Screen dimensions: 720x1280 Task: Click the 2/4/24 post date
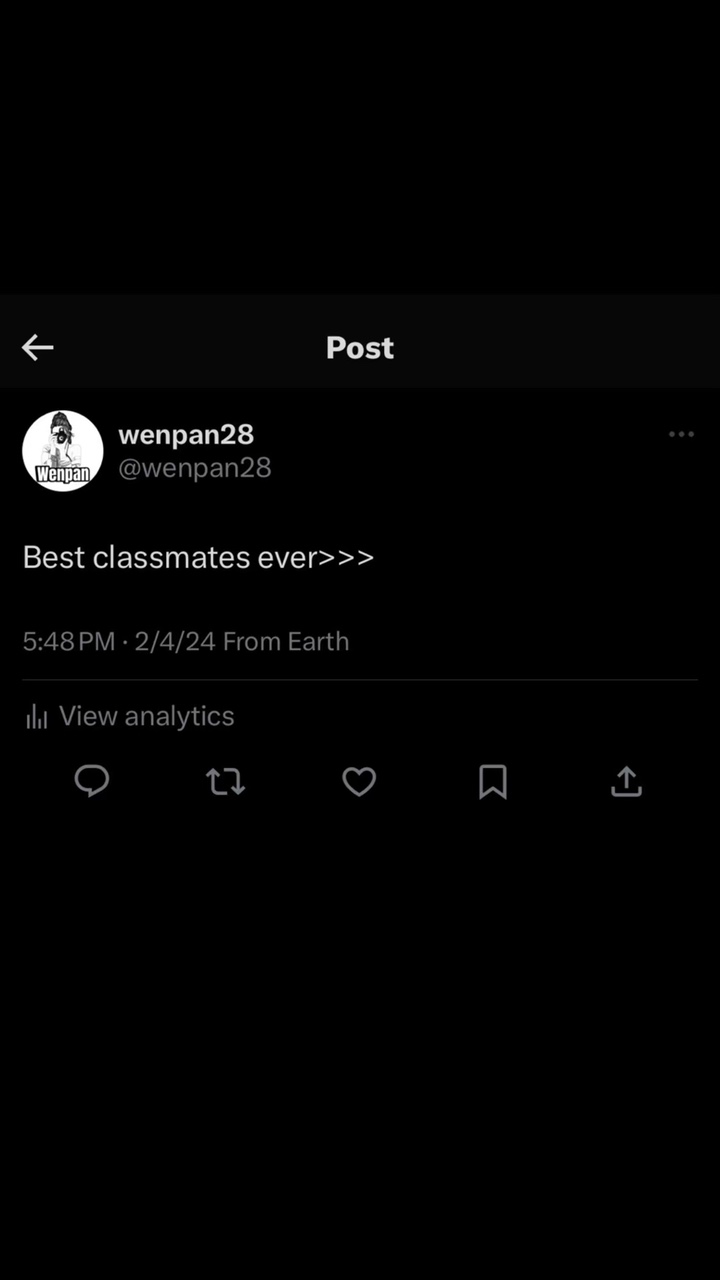click(x=175, y=642)
